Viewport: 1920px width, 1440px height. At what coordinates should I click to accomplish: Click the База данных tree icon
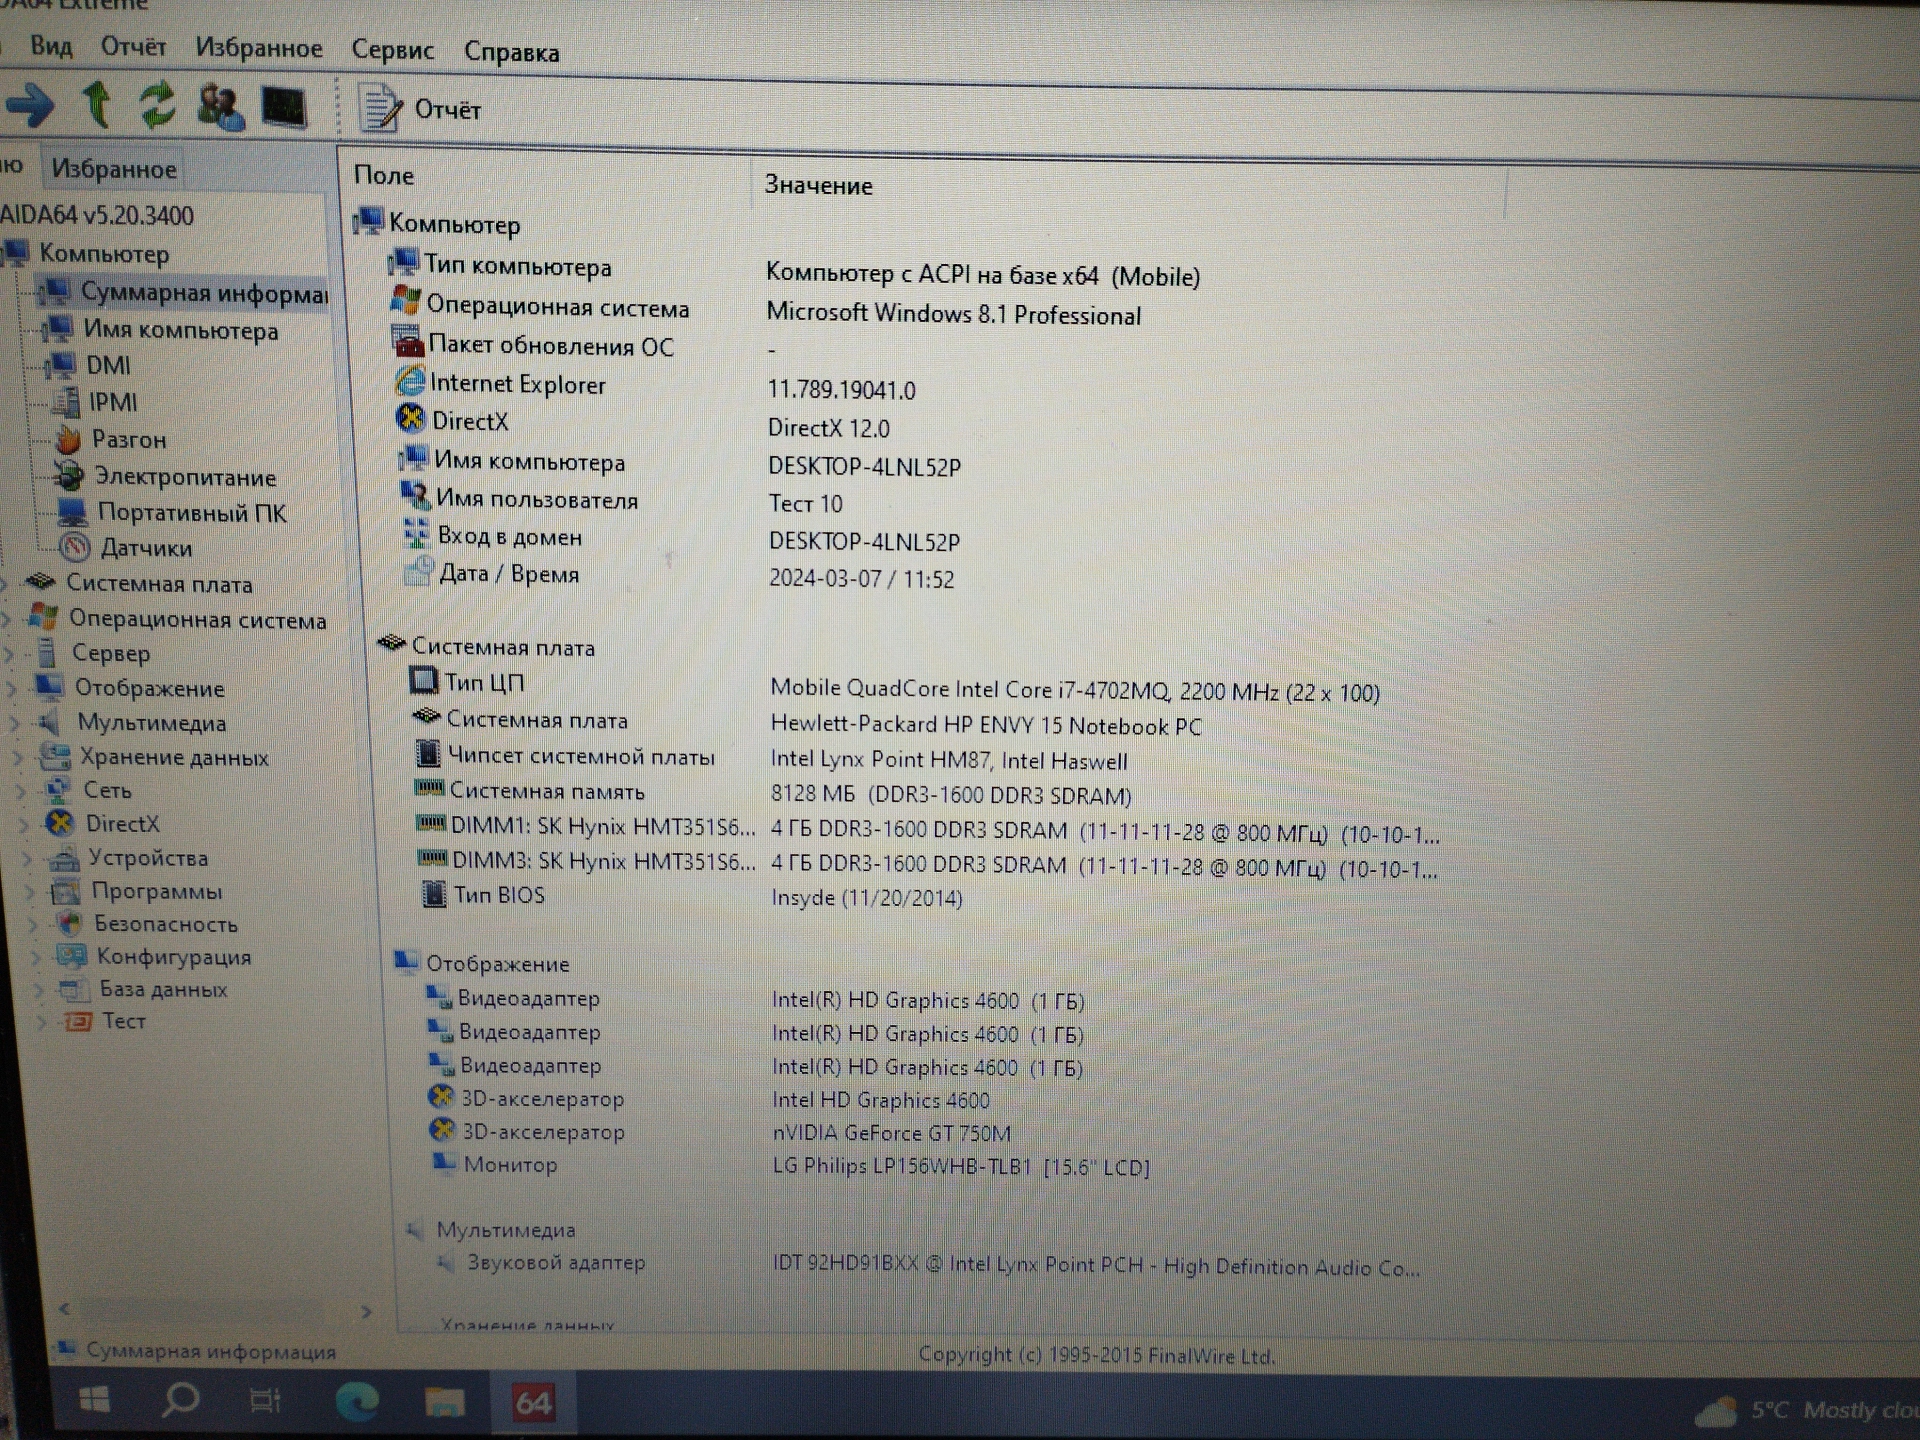[x=74, y=989]
